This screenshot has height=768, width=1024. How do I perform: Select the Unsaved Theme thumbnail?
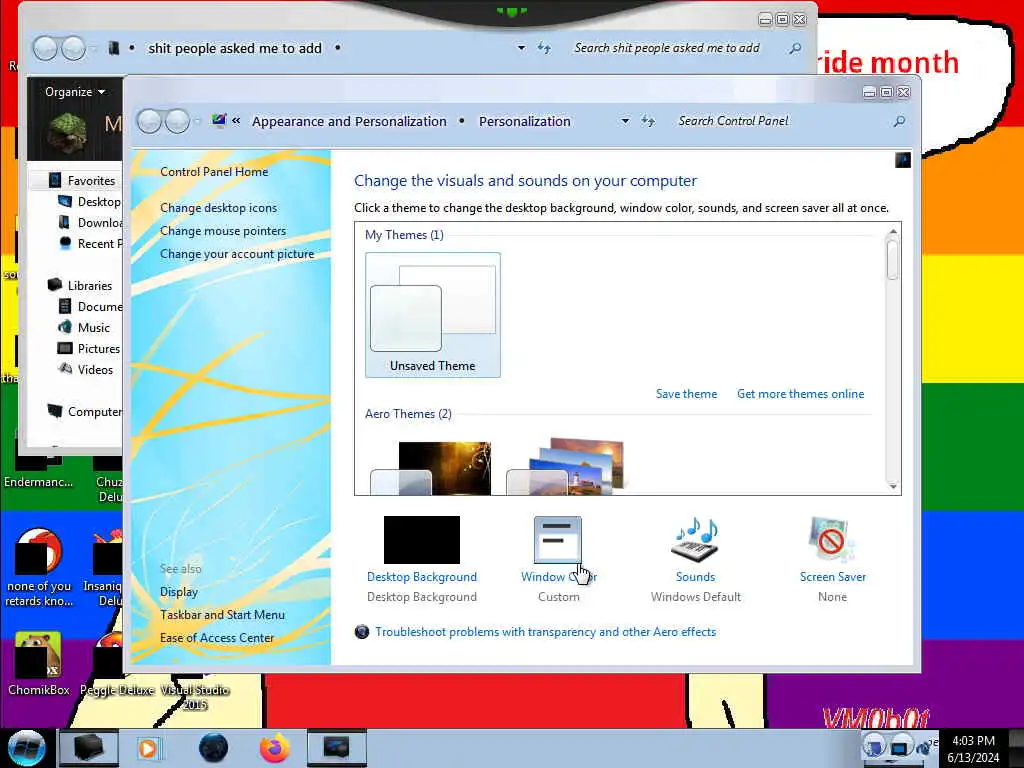click(x=433, y=315)
